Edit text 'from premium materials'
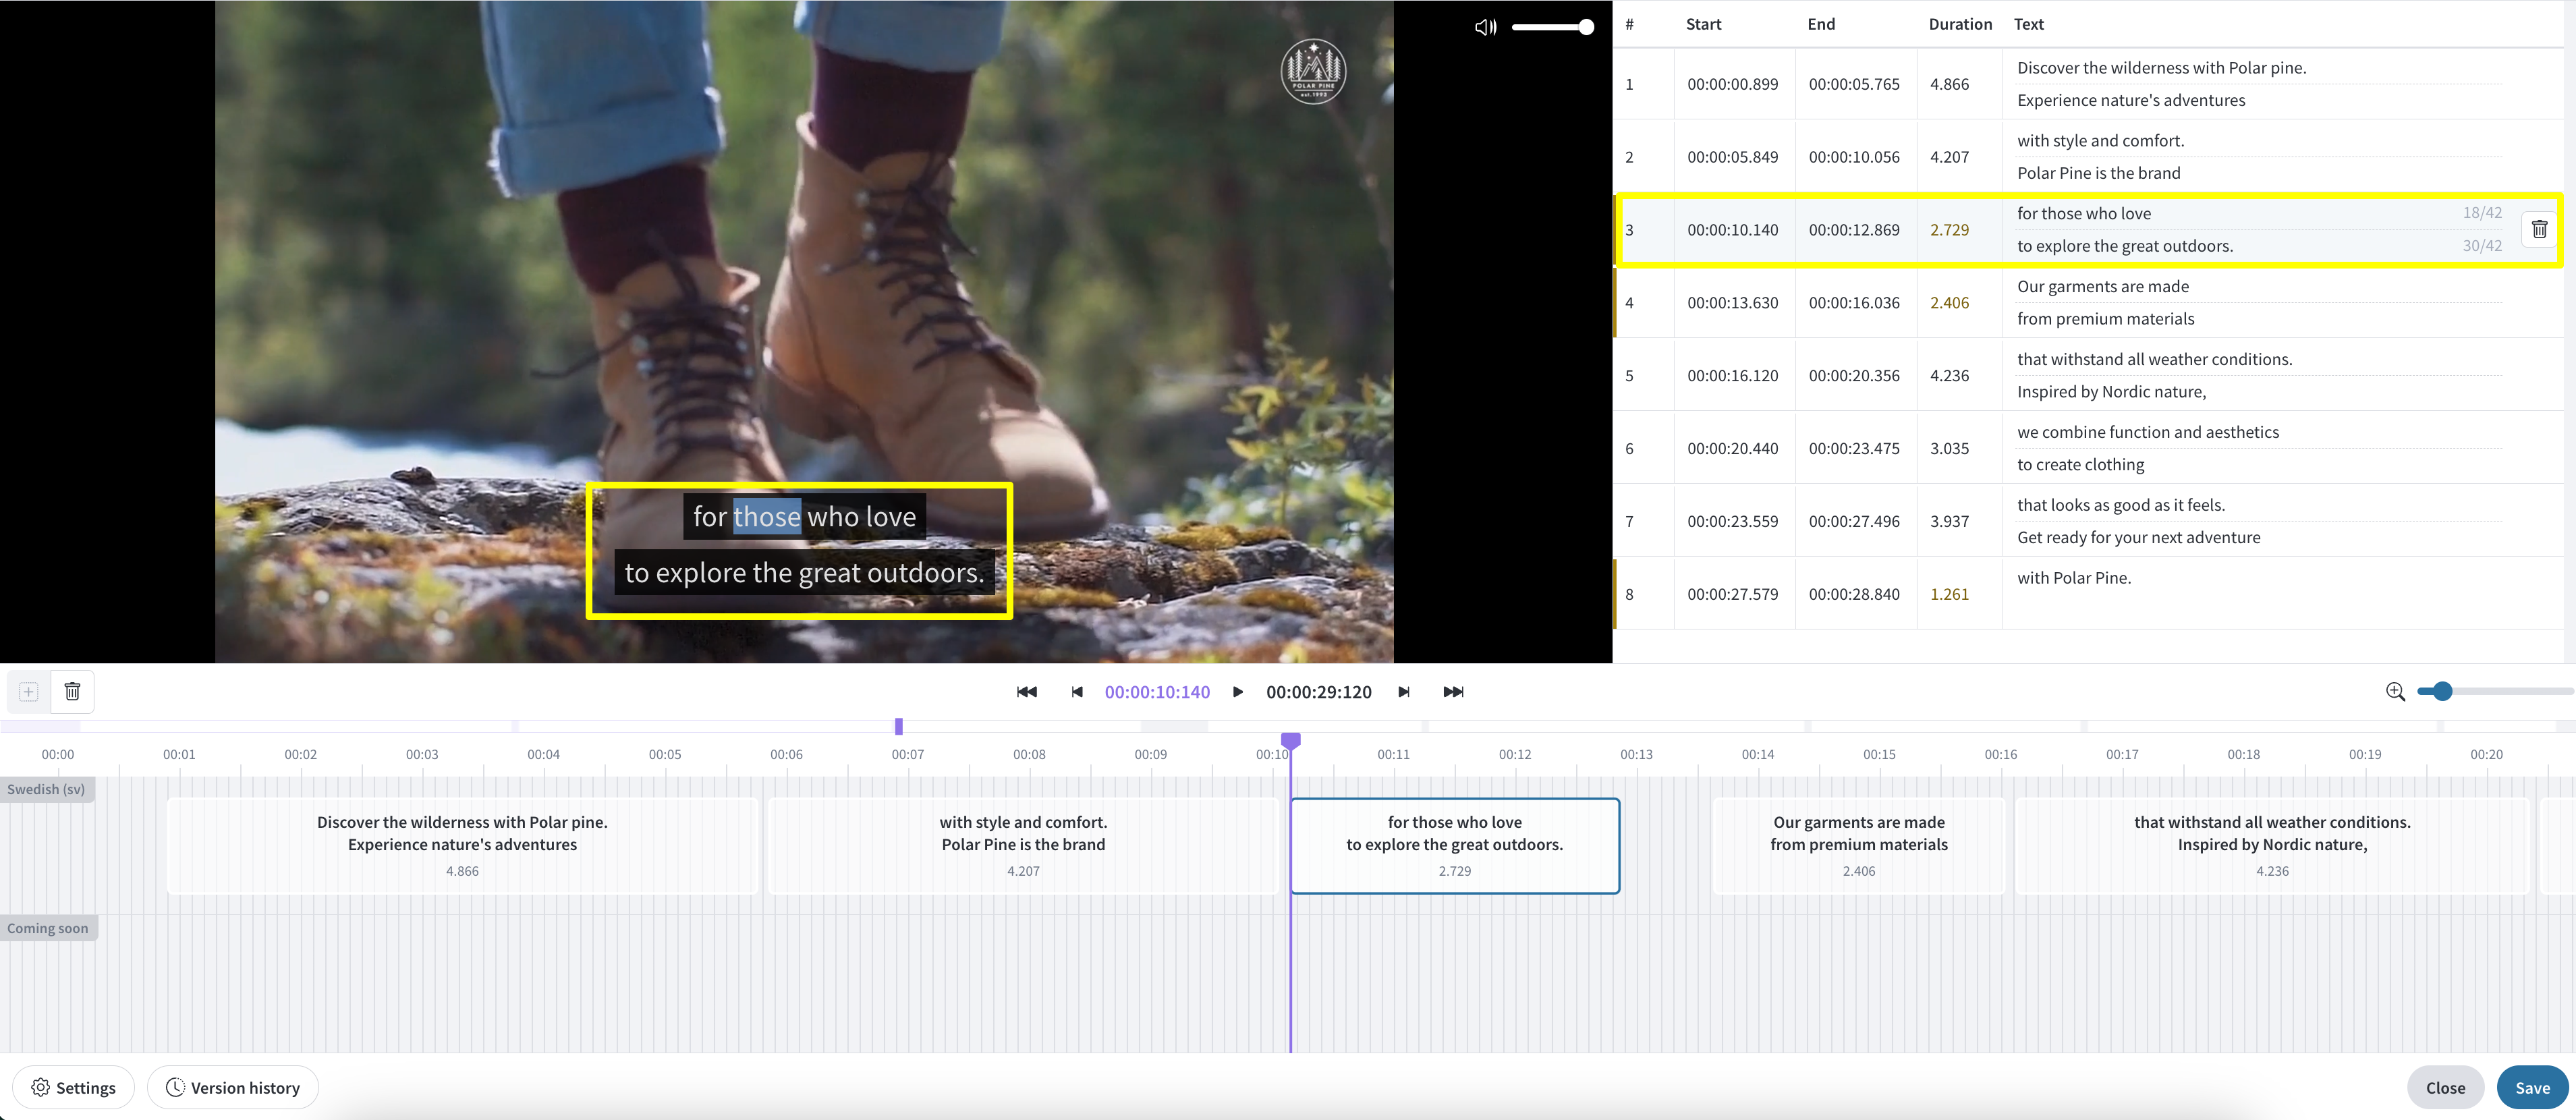This screenshot has height=1120, width=2576. coord(2106,319)
